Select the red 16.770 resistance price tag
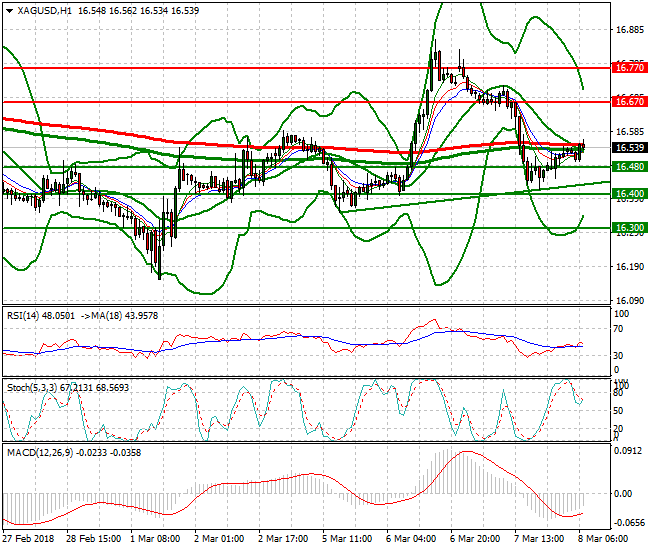The height and width of the screenshot is (550, 650). tap(629, 68)
